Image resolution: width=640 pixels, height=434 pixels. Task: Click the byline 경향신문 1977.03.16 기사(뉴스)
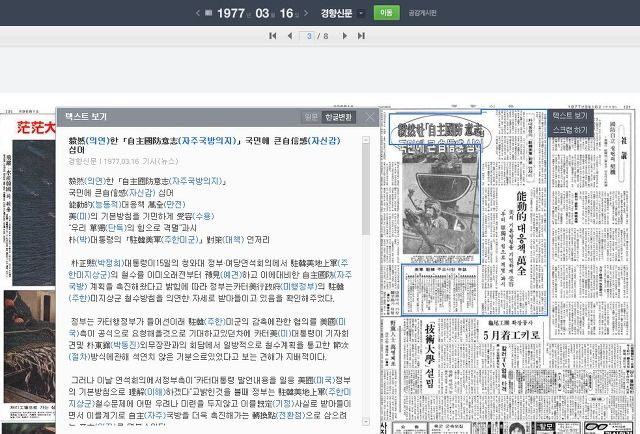click(x=123, y=161)
